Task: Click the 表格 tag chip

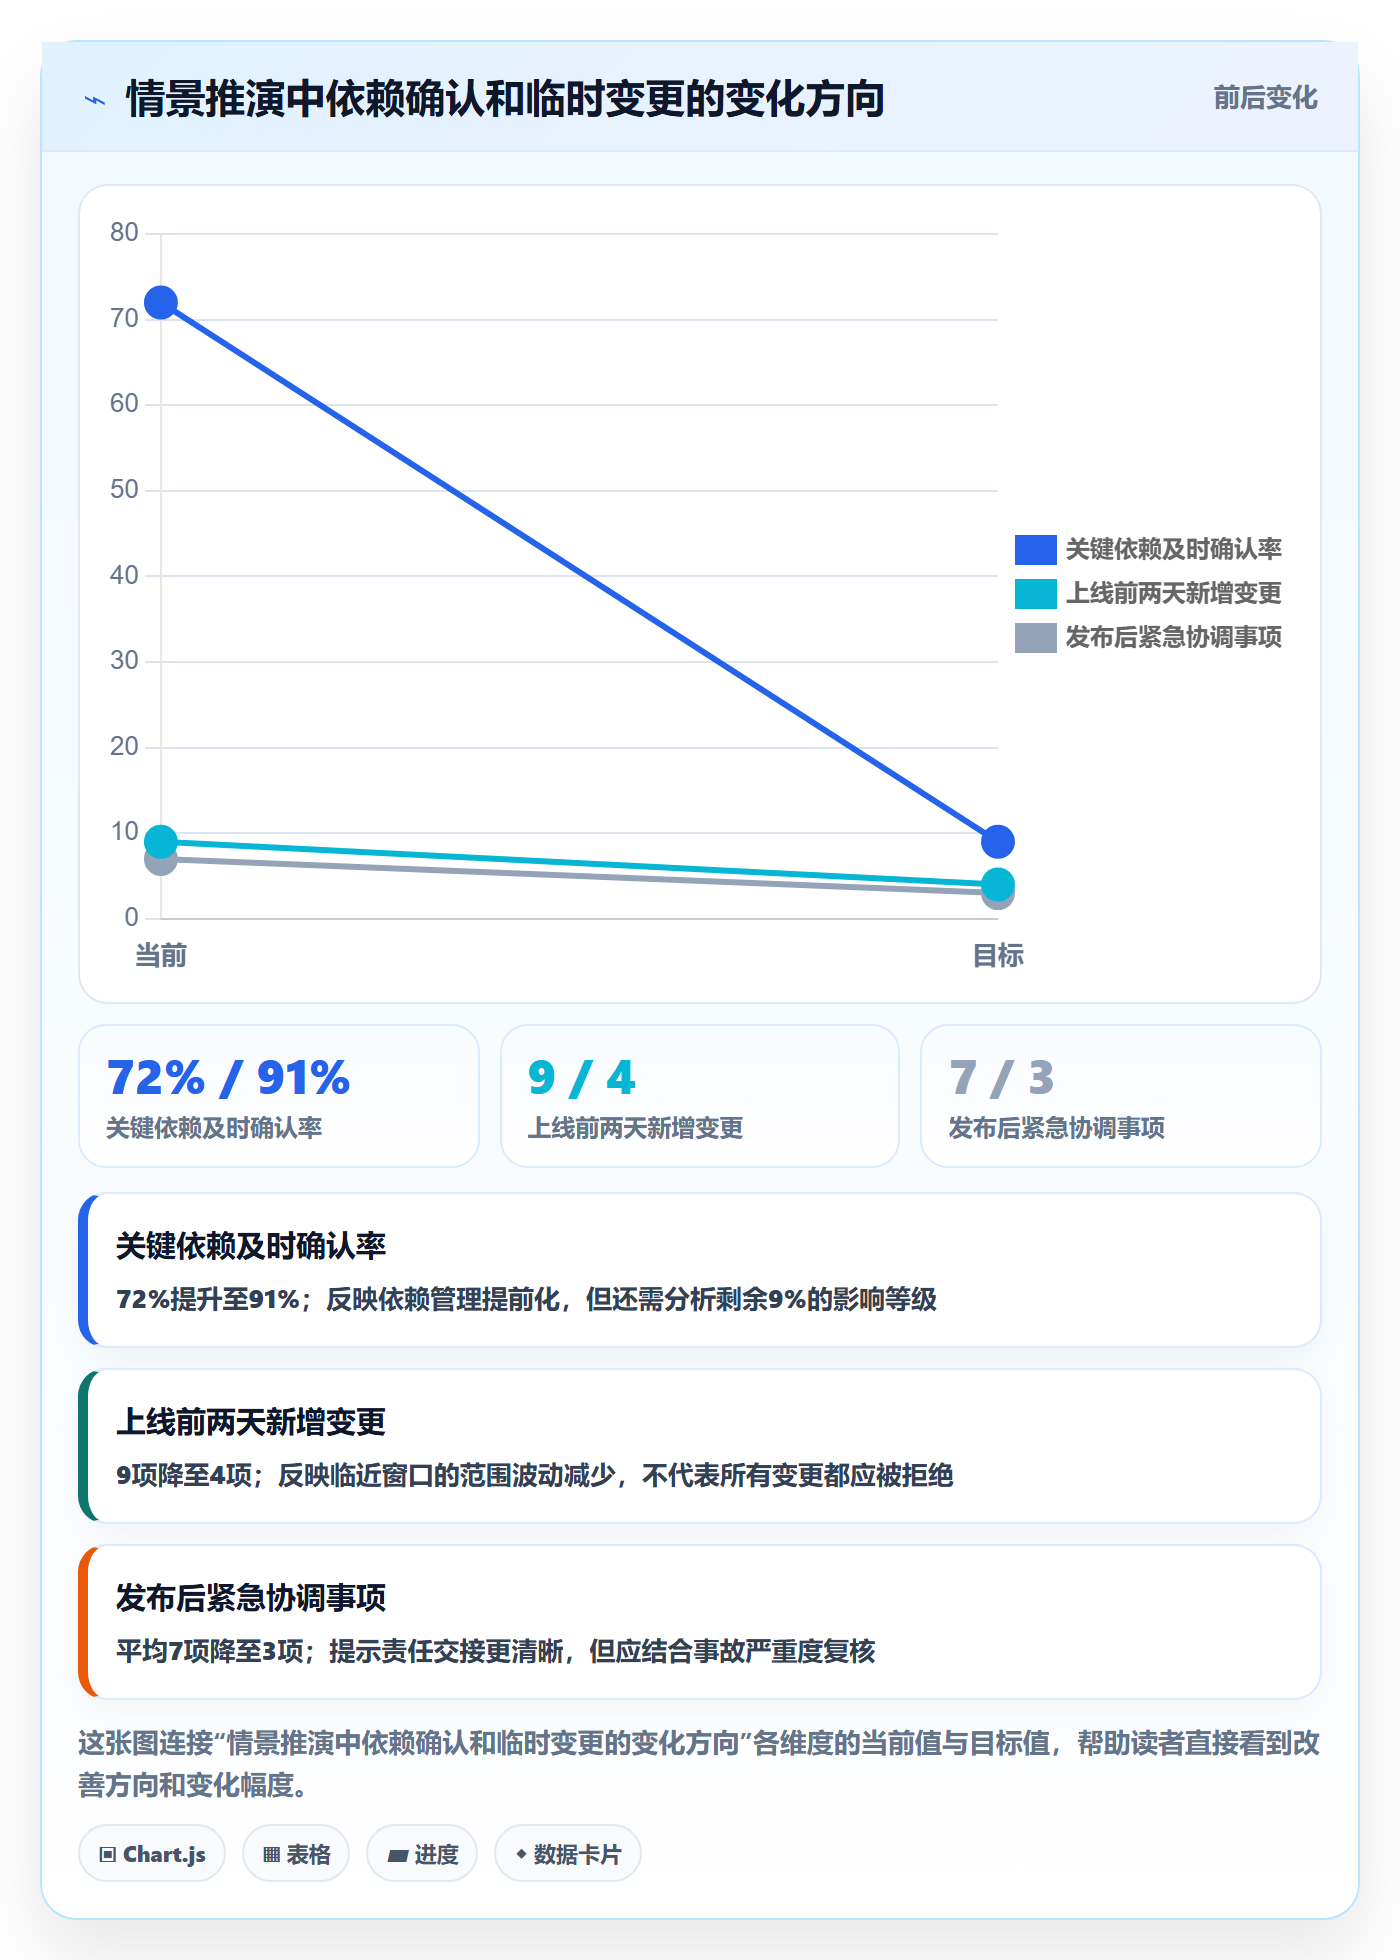Action: pyautogui.click(x=296, y=1854)
